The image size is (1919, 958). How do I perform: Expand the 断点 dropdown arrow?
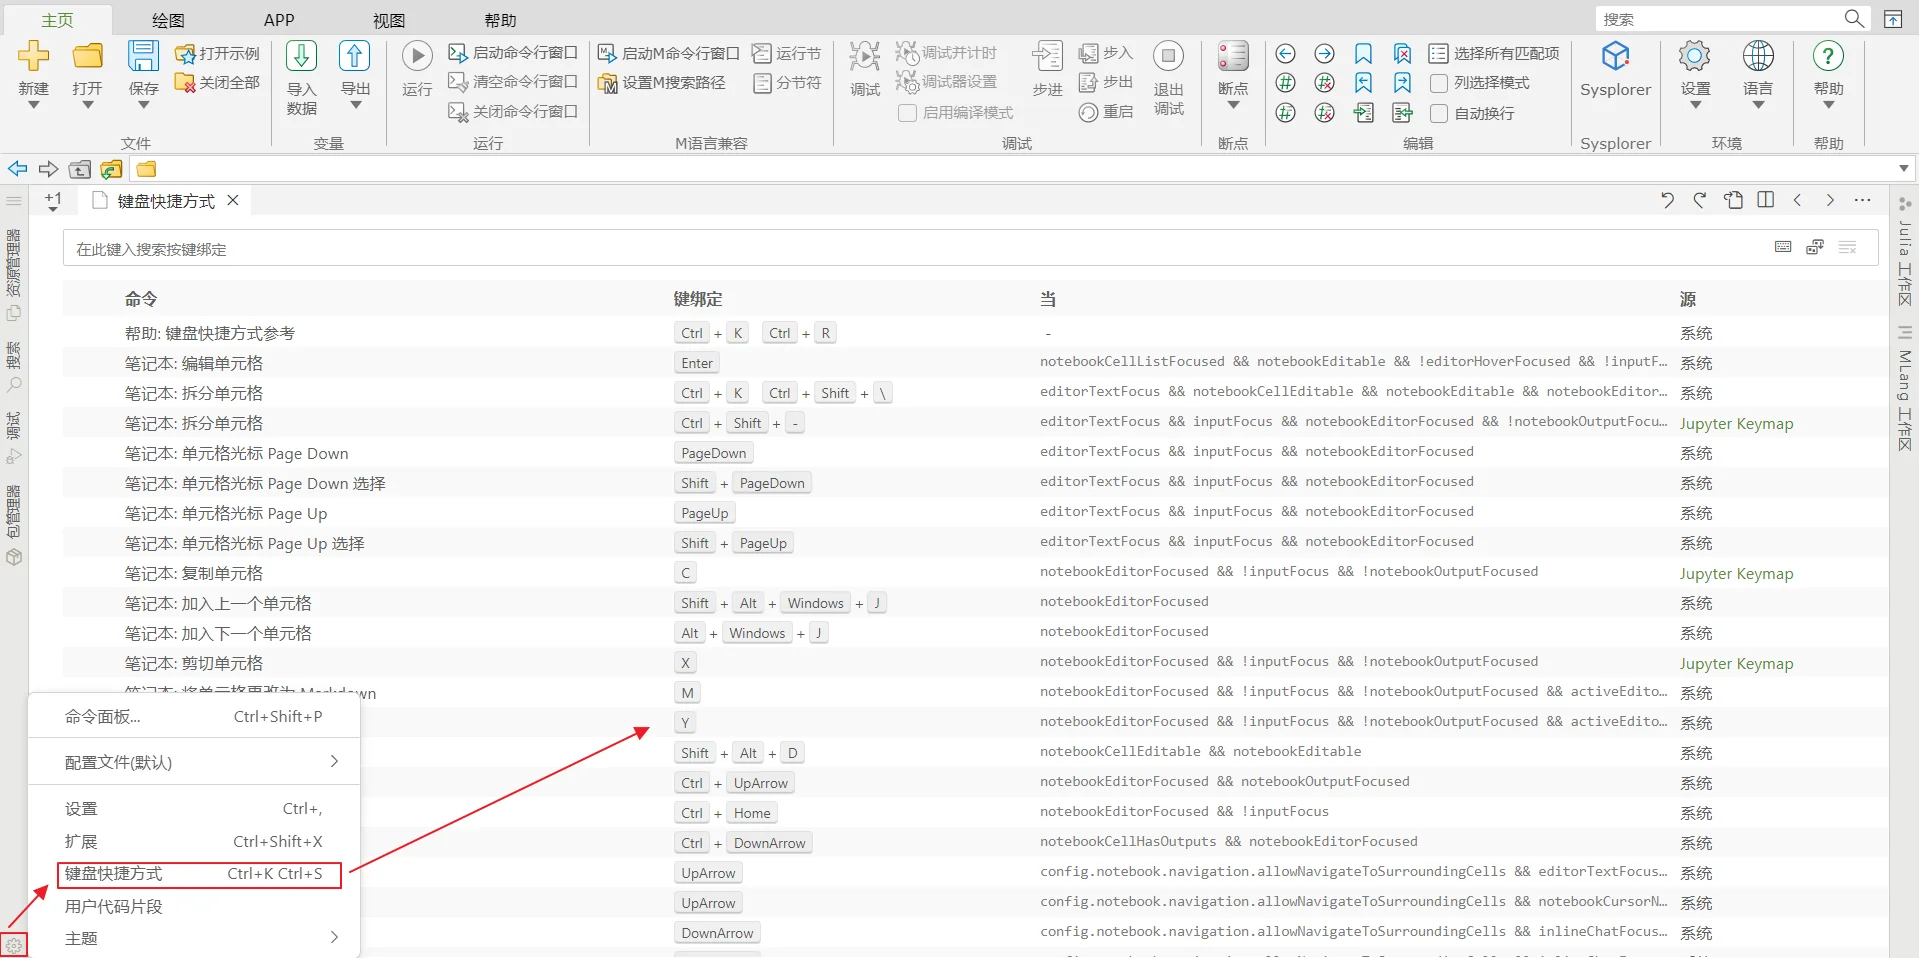click(x=1233, y=105)
